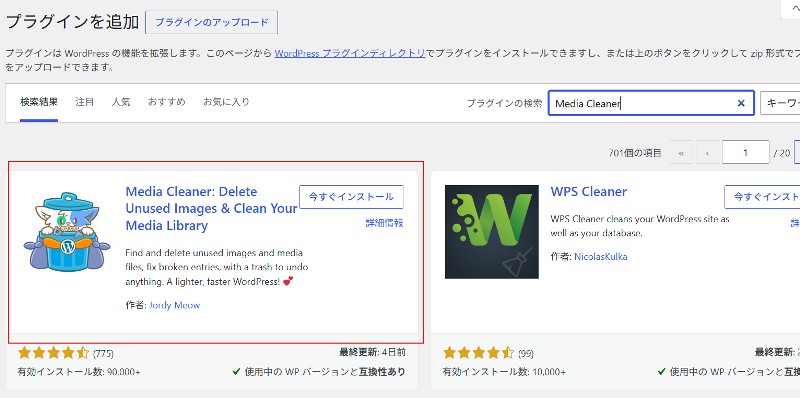The height and width of the screenshot is (398, 800).
Task: Open the WPS Cleaner plugin logo thumbnail
Action: coord(492,232)
